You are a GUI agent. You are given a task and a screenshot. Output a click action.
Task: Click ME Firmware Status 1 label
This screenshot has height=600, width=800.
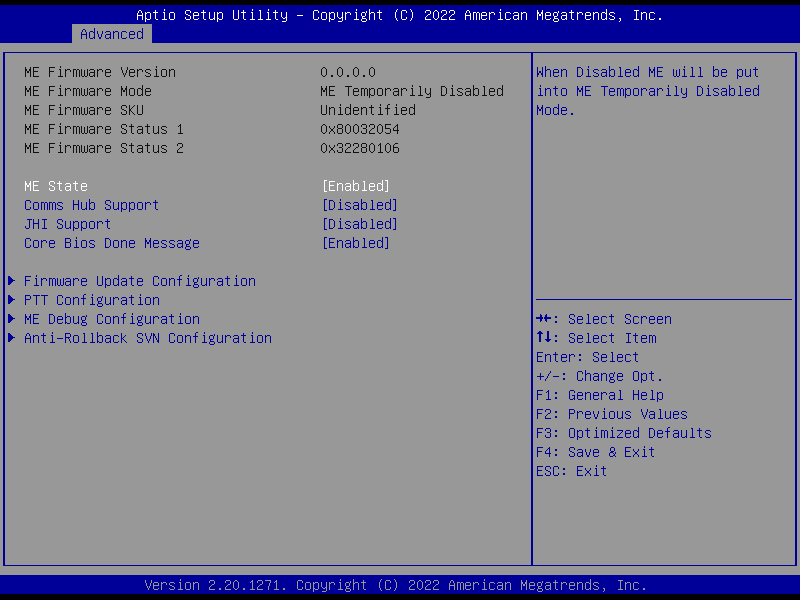coord(104,129)
